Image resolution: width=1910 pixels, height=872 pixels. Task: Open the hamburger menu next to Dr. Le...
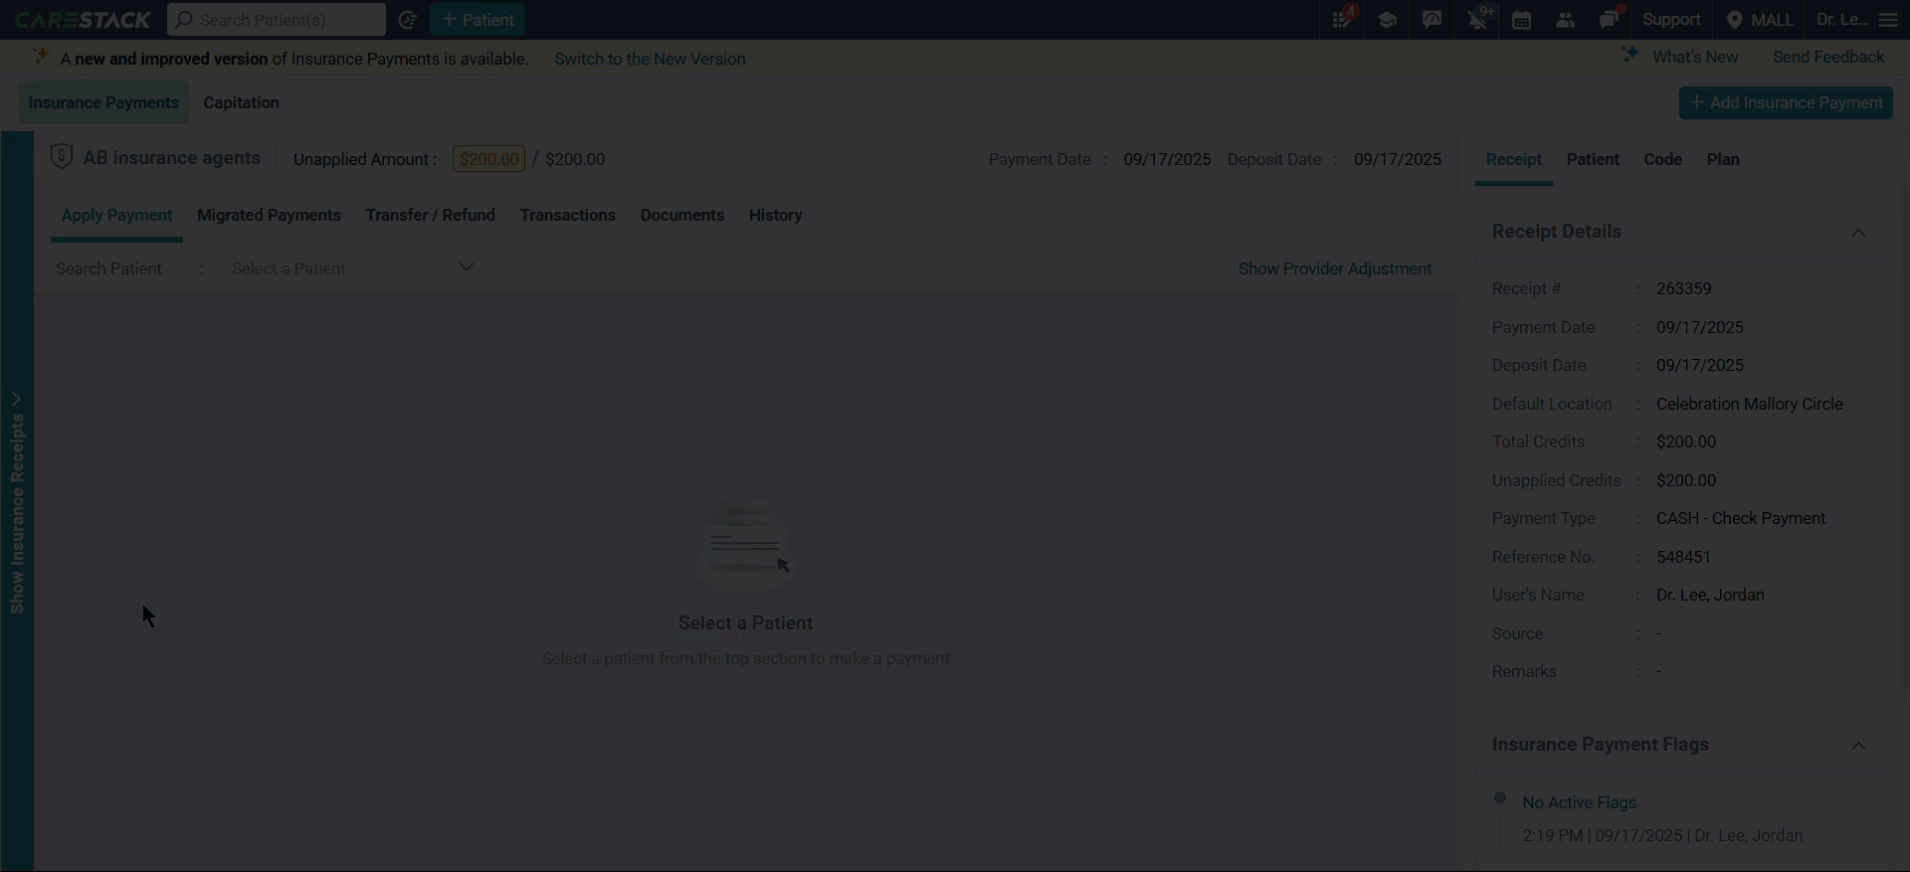pos(1888,20)
